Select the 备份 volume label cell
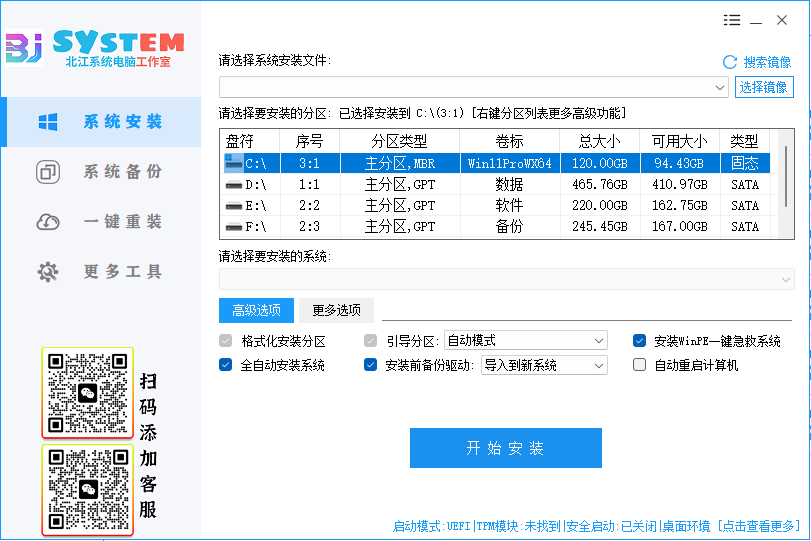Screen dimensions: 811x541 click(x=509, y=227)
